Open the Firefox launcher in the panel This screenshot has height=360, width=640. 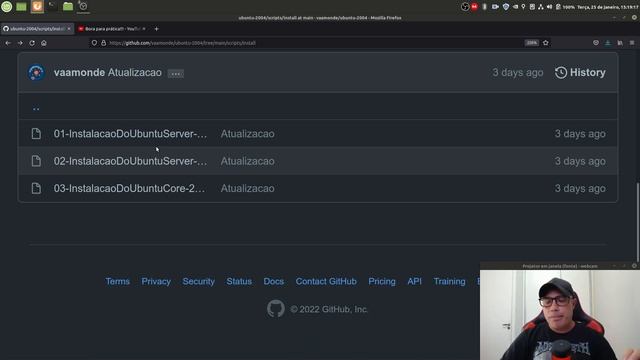tap(37, 7)
